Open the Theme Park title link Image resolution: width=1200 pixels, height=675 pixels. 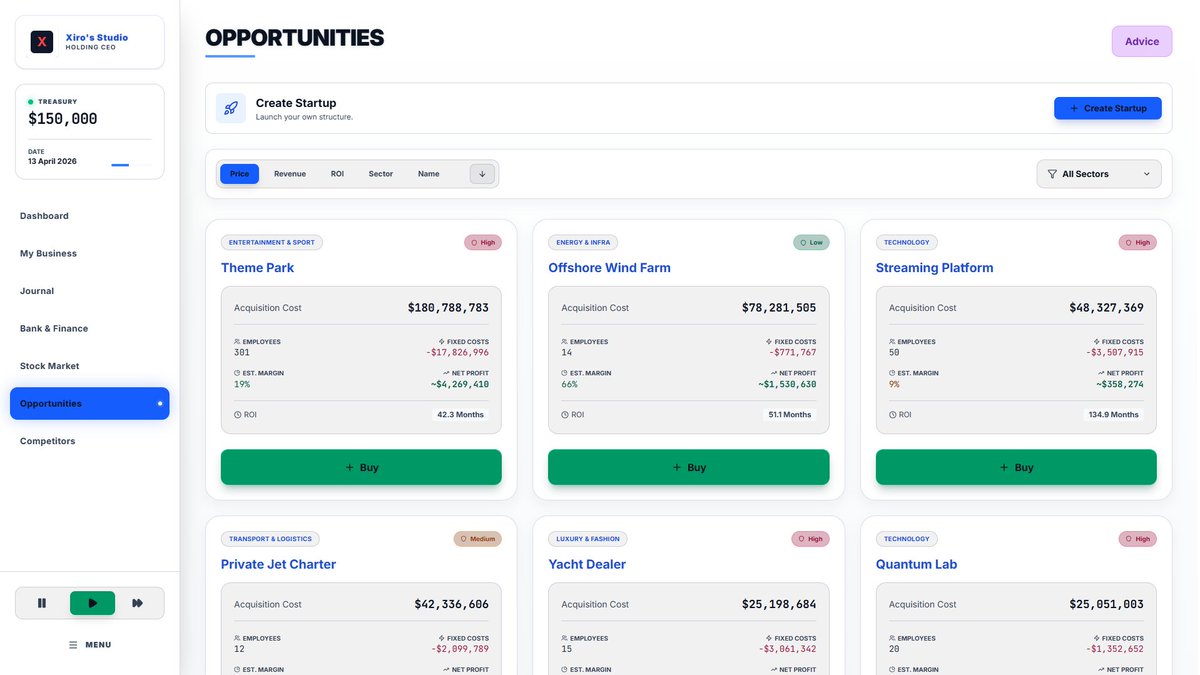coord(257,268)
